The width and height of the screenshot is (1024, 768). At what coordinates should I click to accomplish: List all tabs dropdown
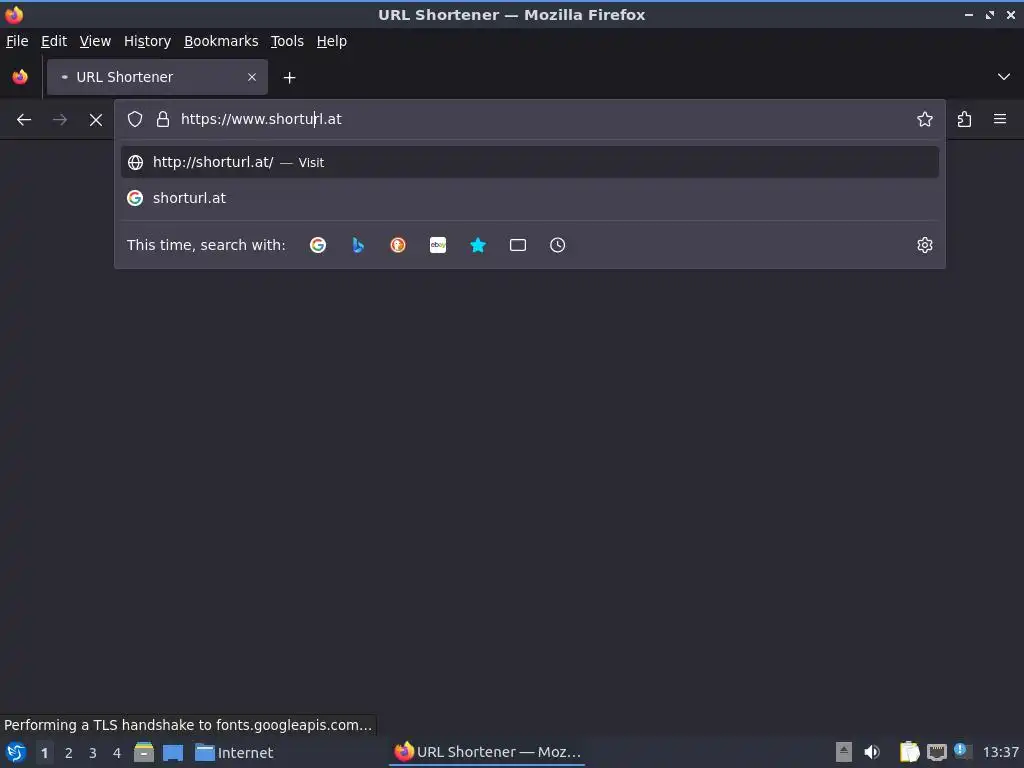pyautogui.click(x=1004, y=77)
